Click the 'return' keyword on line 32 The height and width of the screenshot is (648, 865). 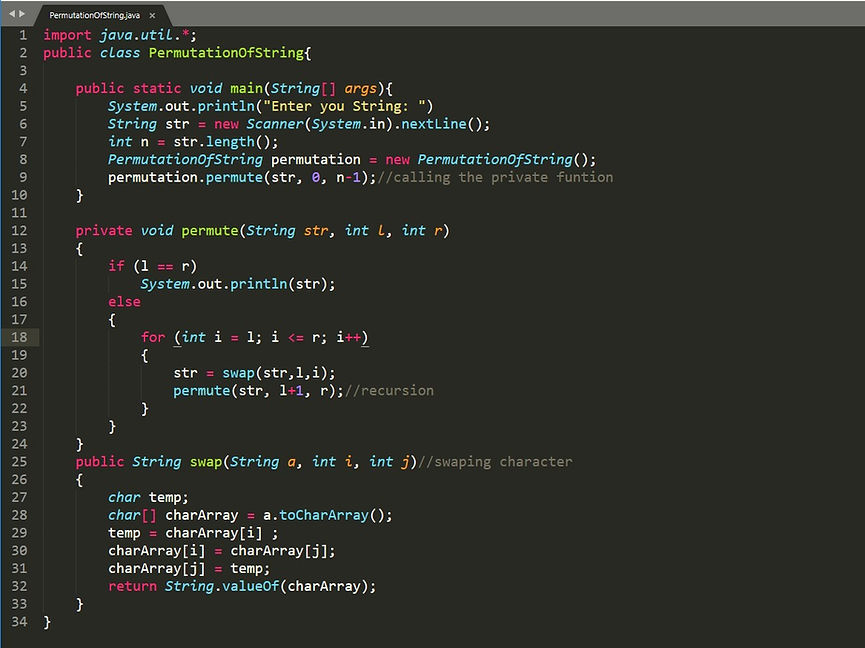point(132,586)
